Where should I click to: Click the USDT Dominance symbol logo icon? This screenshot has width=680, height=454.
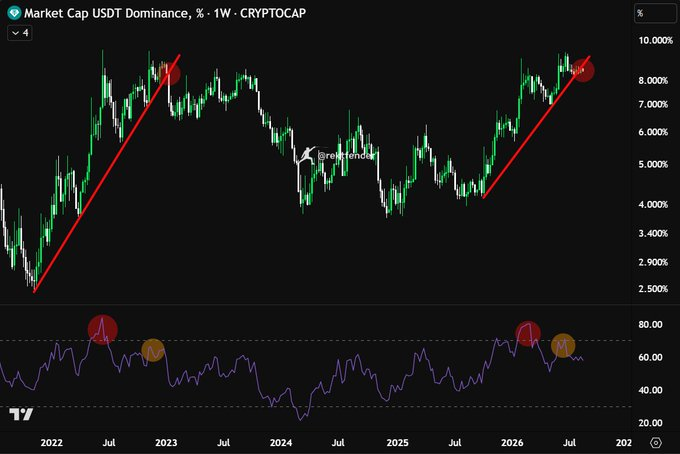14,13
